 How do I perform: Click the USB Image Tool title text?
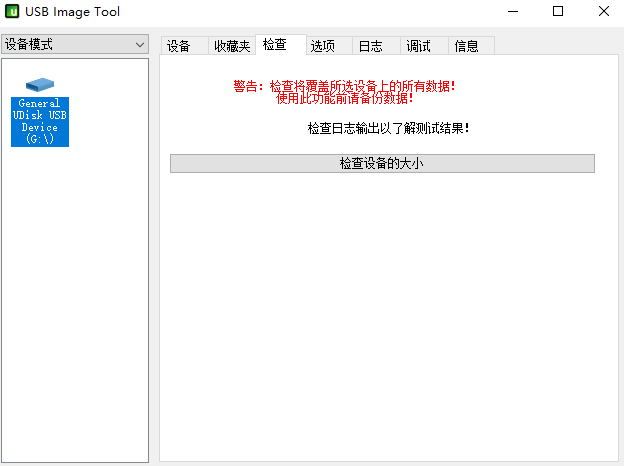coord(75,12)
